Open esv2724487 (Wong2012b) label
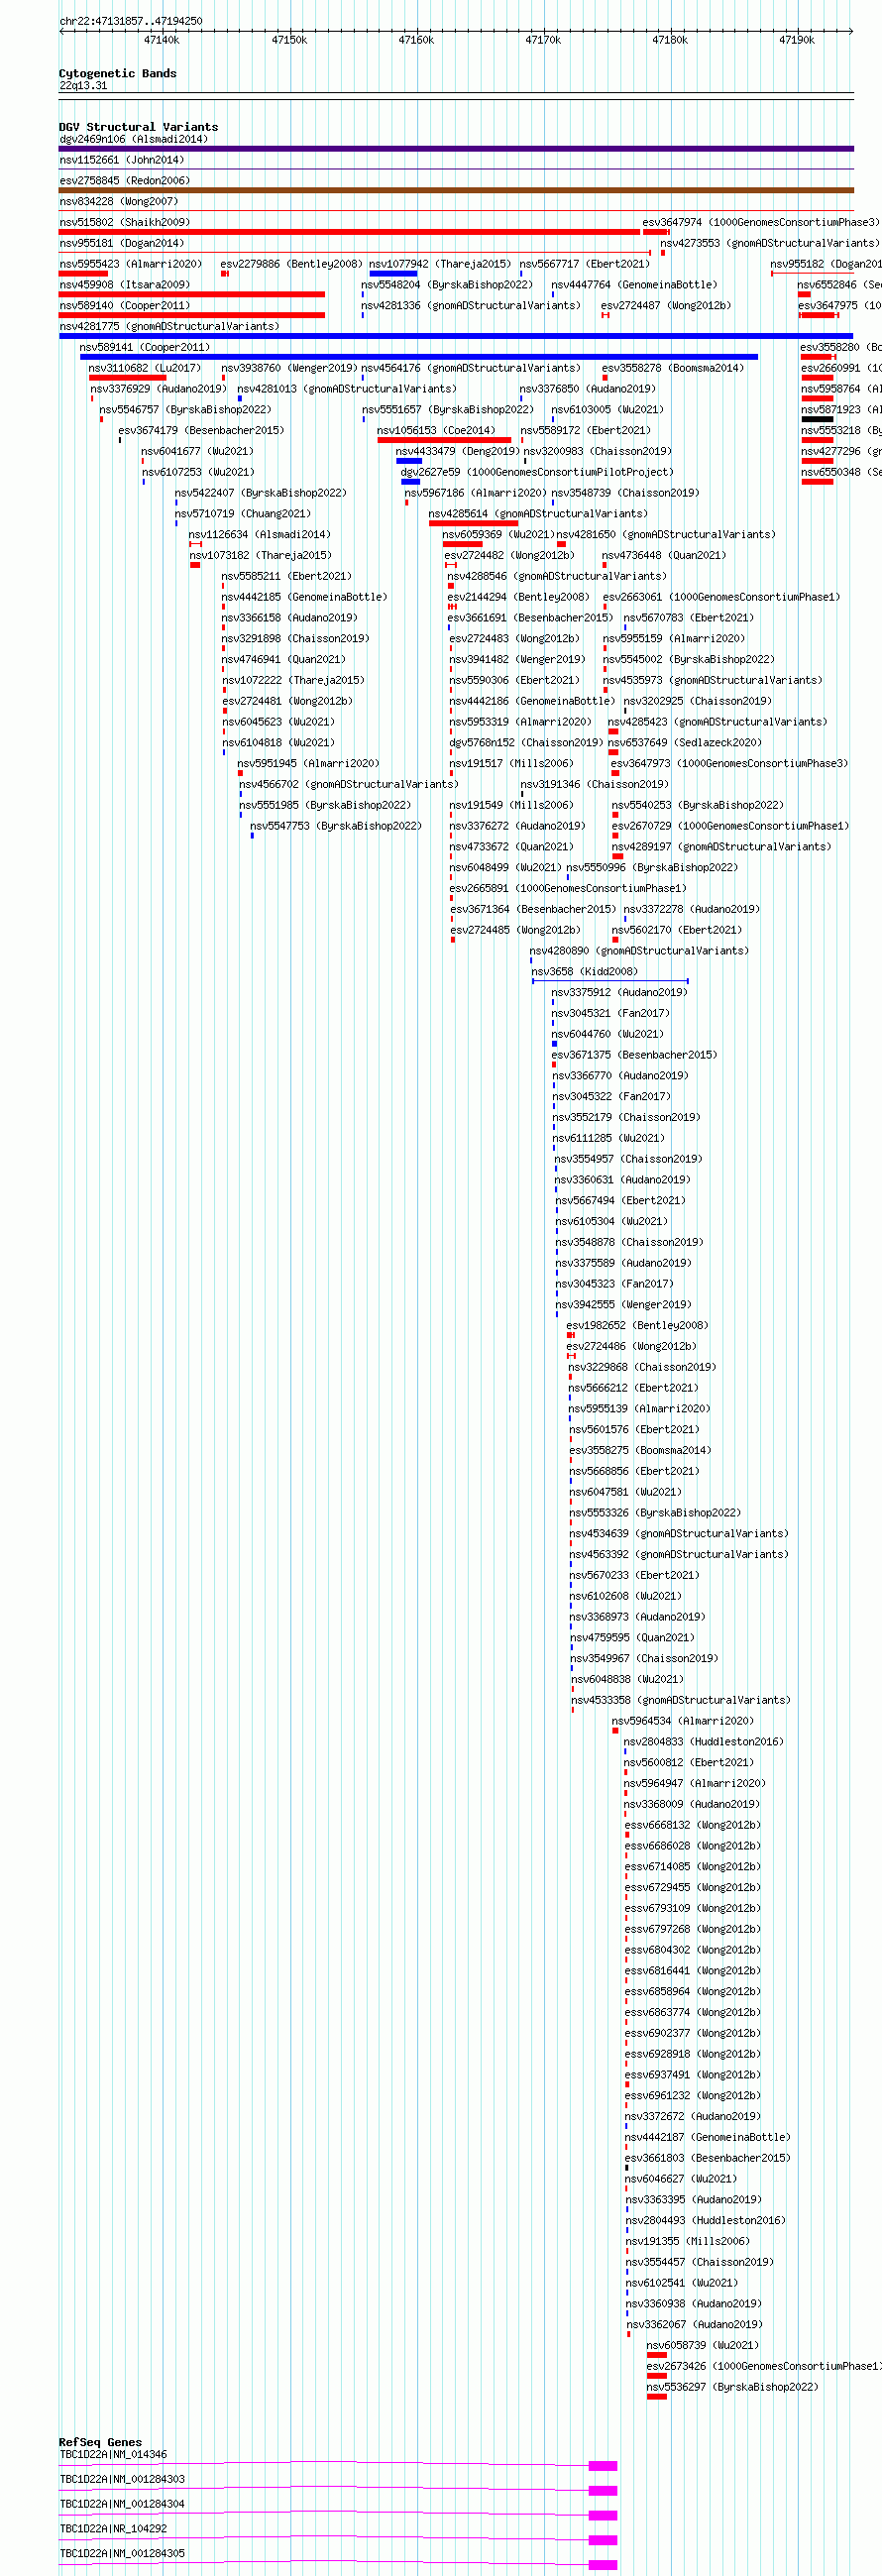The width and height of the screenshot is (882, 2576). (666, 307)
